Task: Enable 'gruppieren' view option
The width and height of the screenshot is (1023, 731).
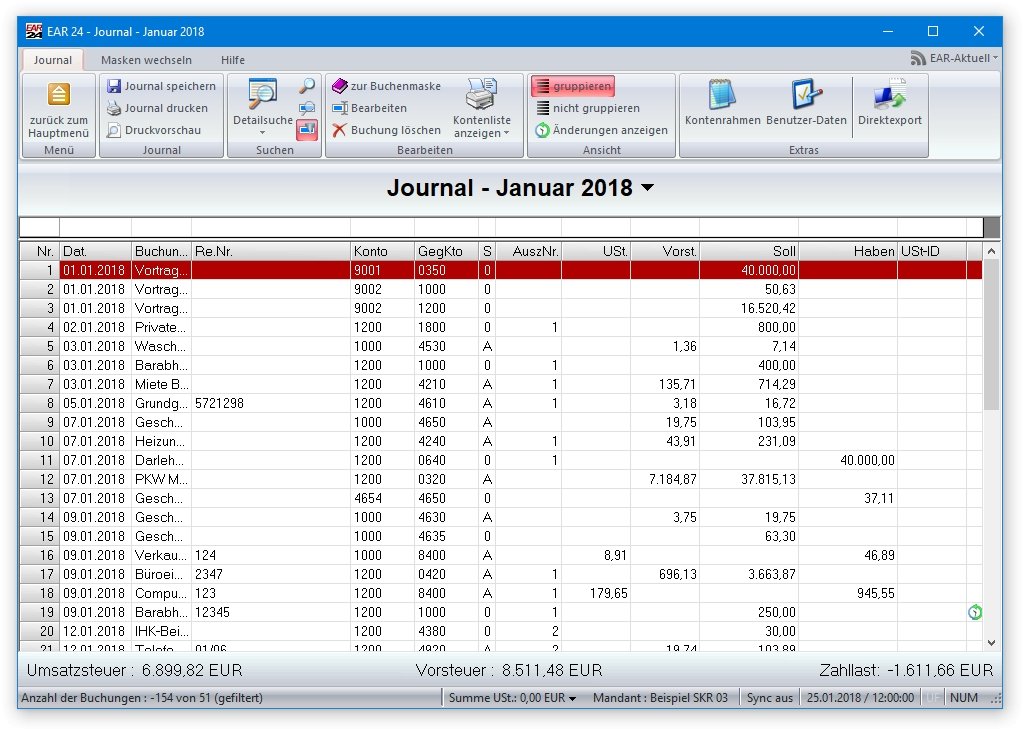Action: coord(573,86)
